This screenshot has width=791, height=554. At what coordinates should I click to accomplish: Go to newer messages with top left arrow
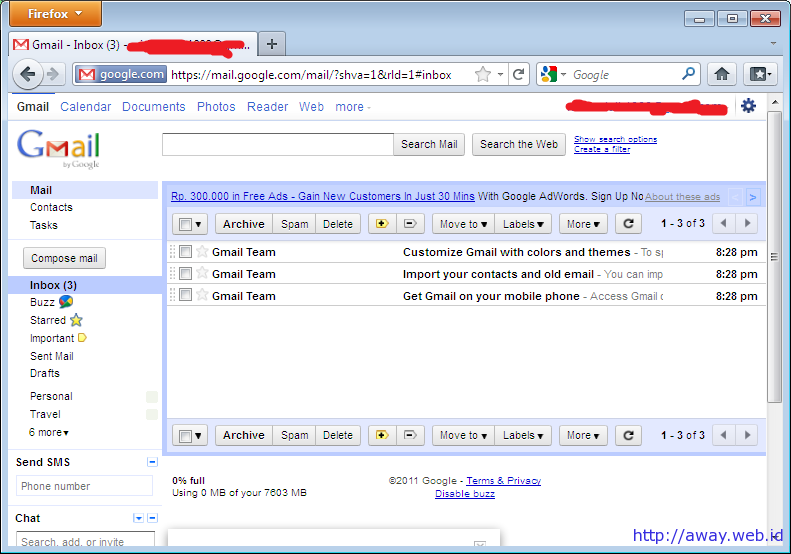(x=724, y=224)
